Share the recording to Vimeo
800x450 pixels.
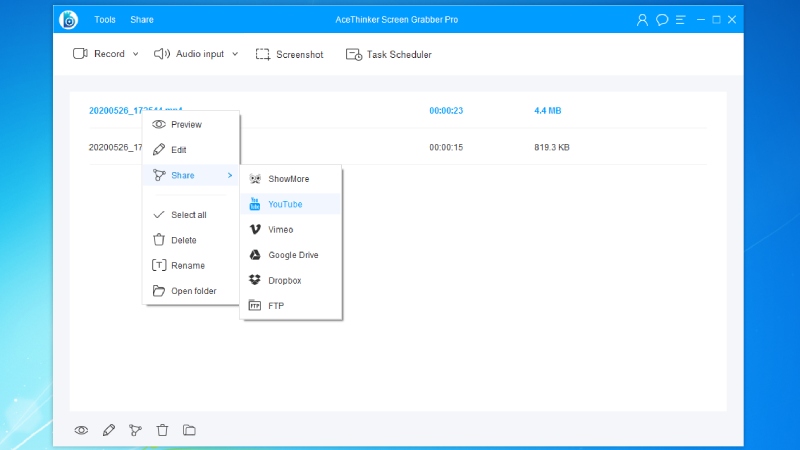pos(290,230)
